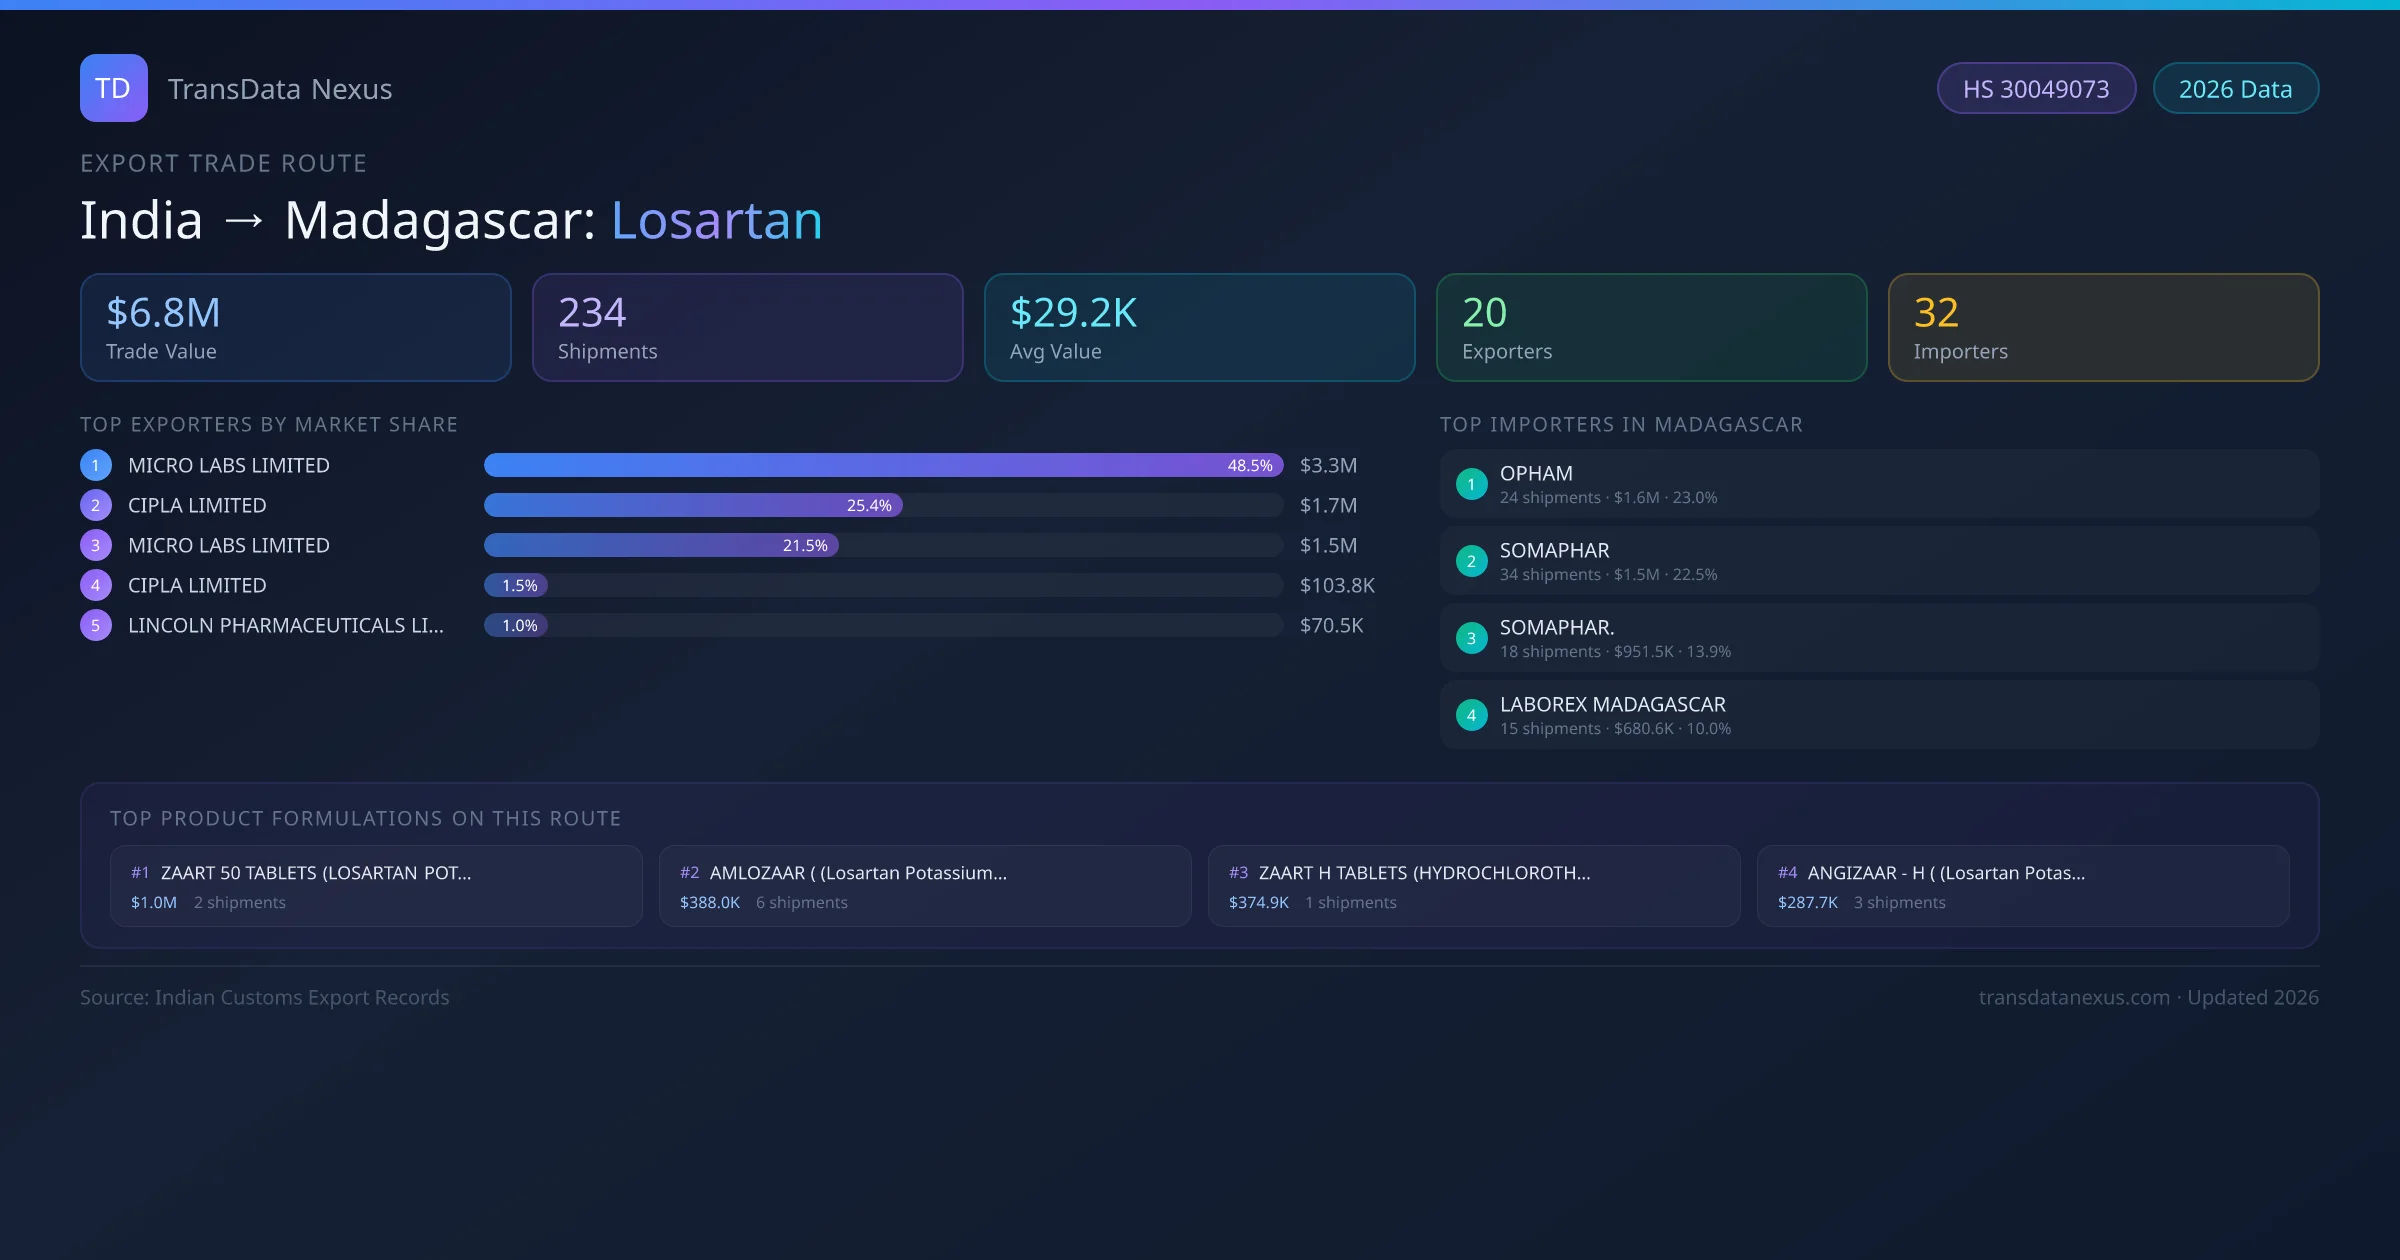Open the 32 Importers stat card
The width and height of the screenshot is (2400, 1260).
pyautogui.click(x=2103, y=328)
